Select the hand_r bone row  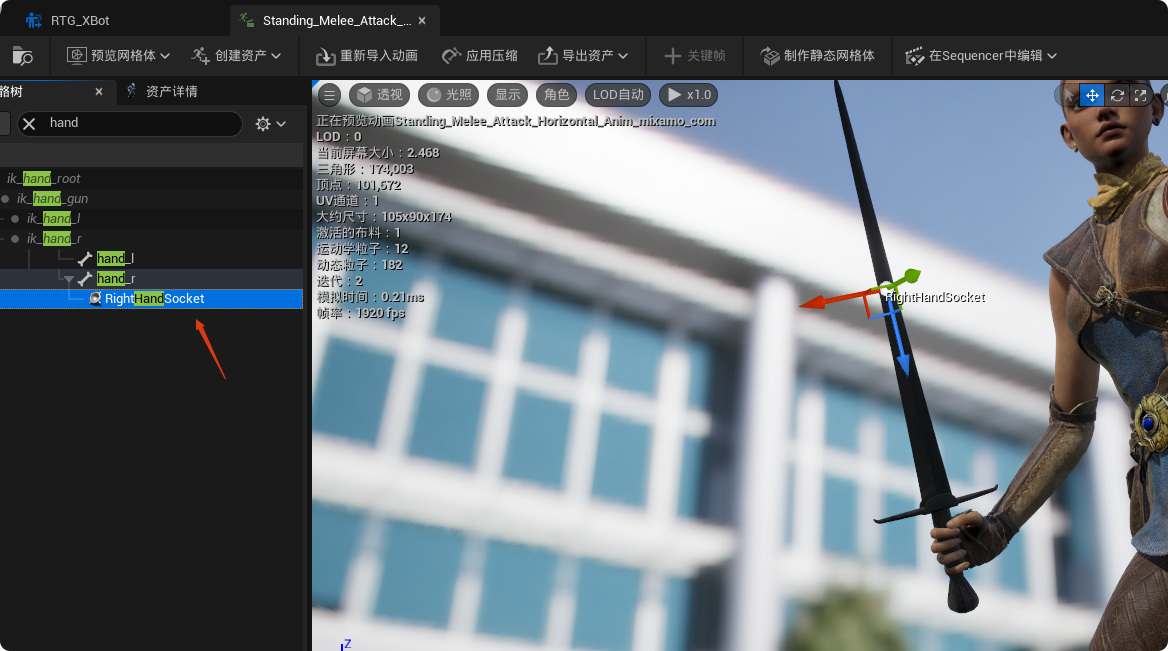[x=151, y=279]
